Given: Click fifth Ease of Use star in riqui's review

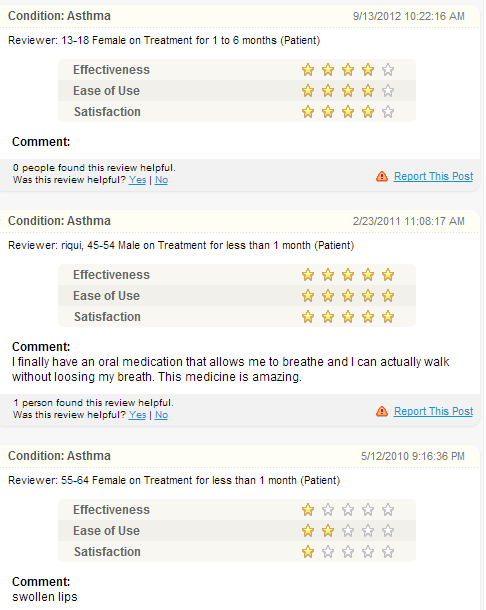Looking at the screenshot, I should click(388, 296).
